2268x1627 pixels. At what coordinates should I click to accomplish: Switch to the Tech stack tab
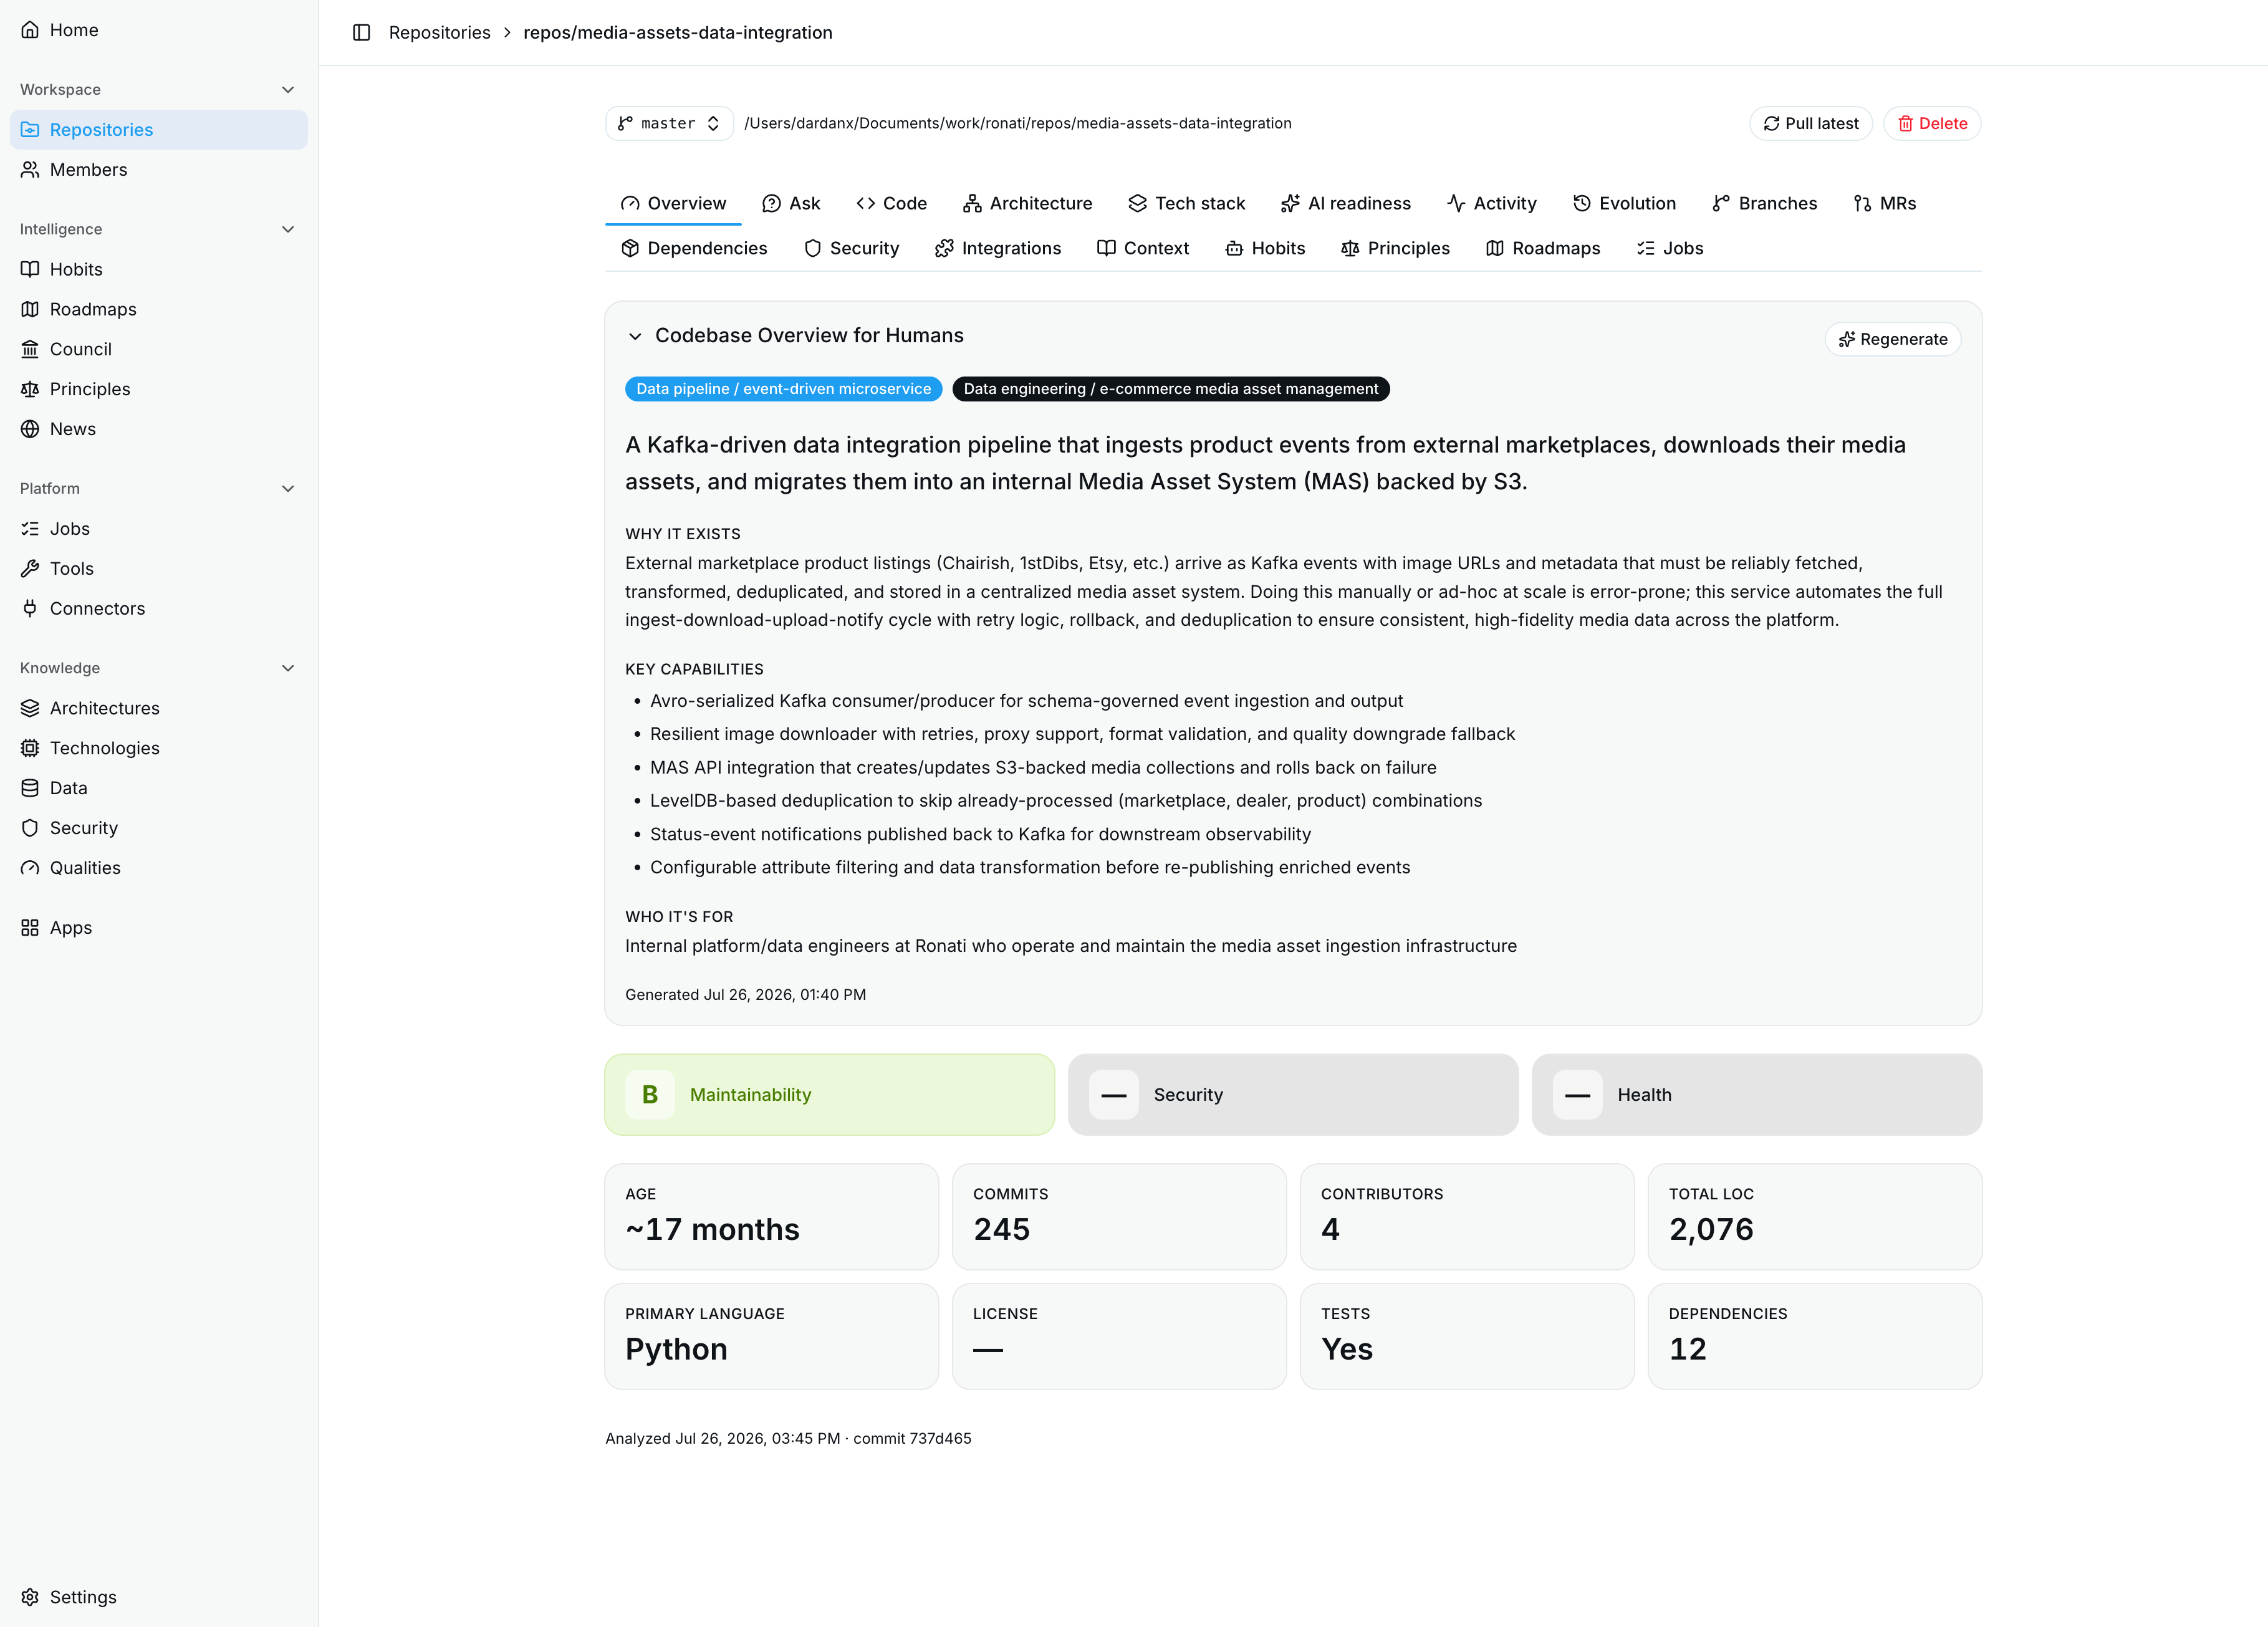pyautogui.click(x=1186, y=203)
